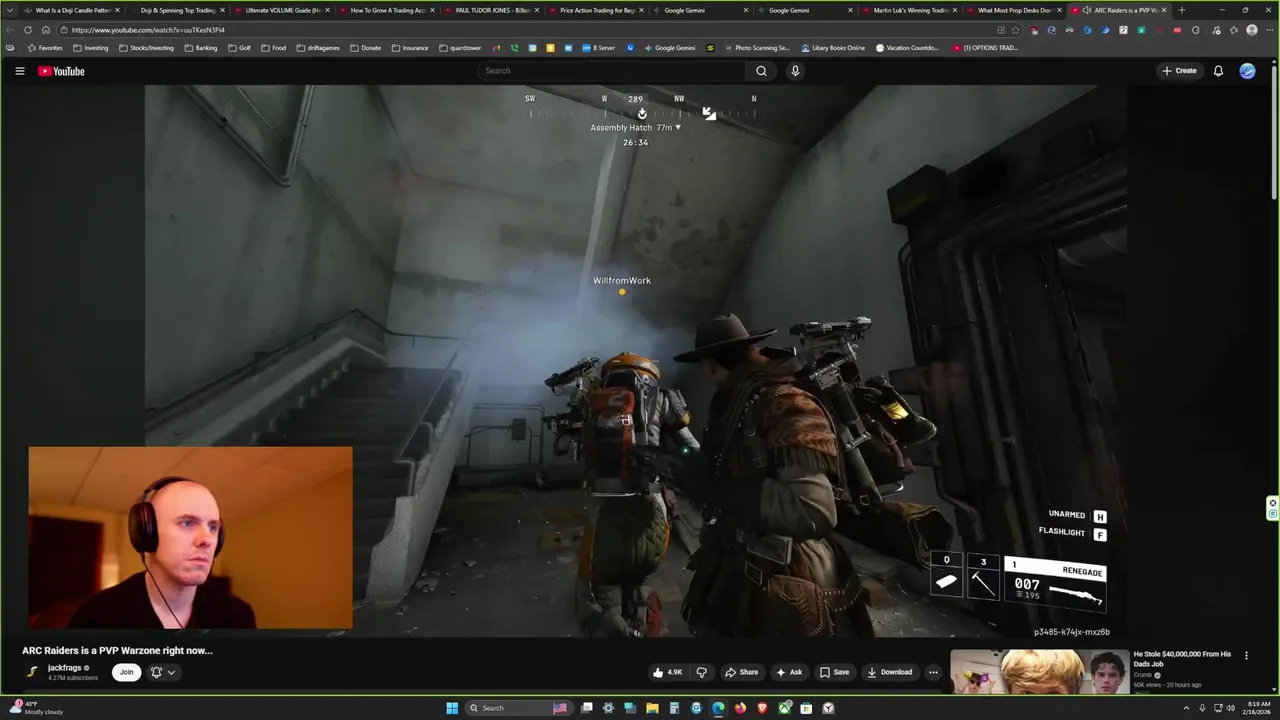The height and width of the screenshot is (720, 1280).
Task: Open the Google Gemini bookmark
Action: 670,48
